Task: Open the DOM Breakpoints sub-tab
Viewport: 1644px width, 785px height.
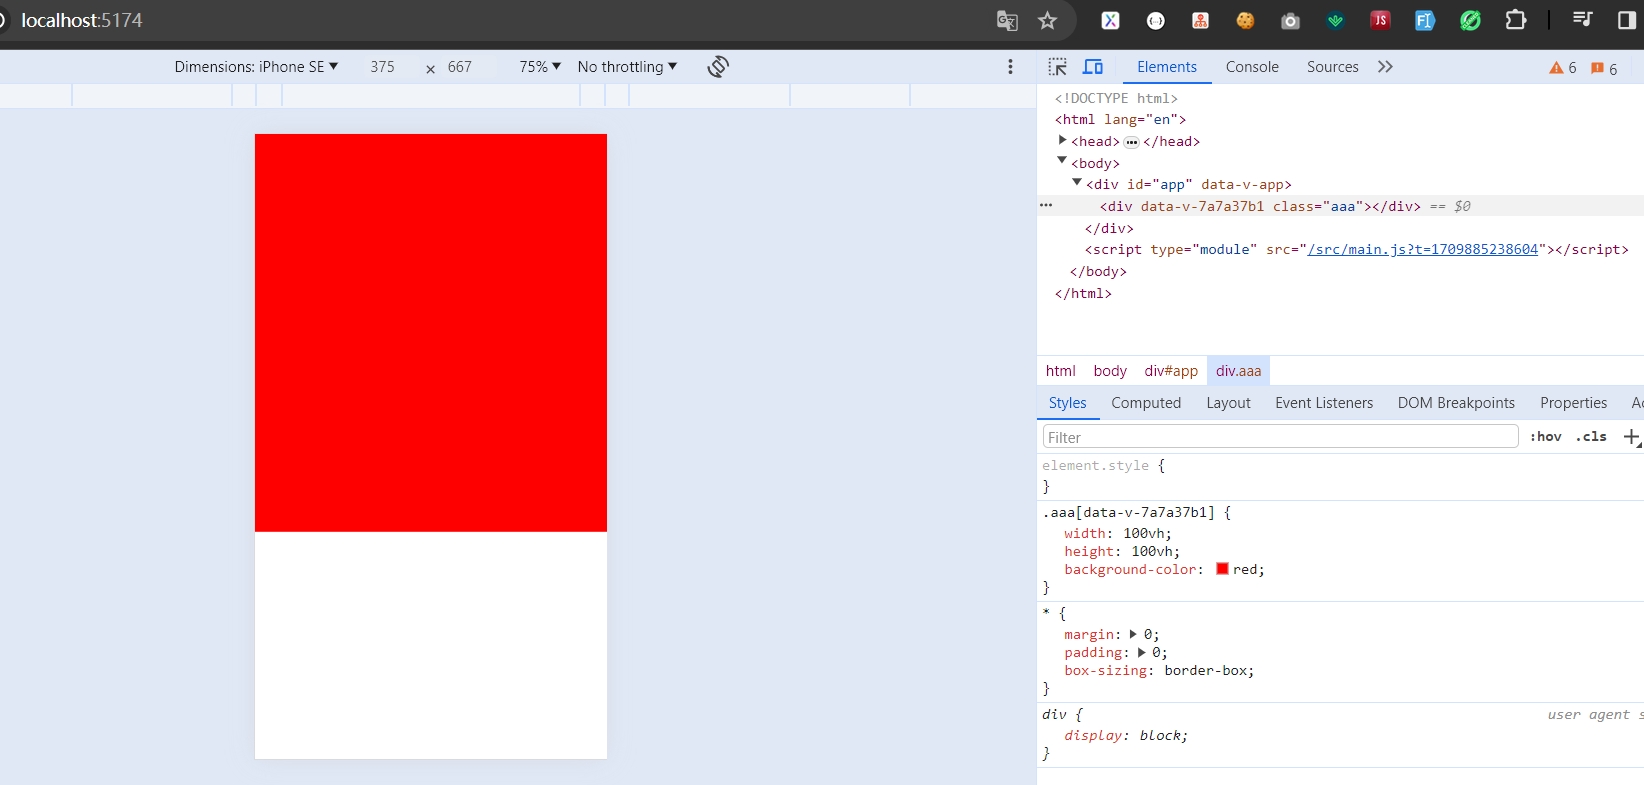Action: [1456, 403]
